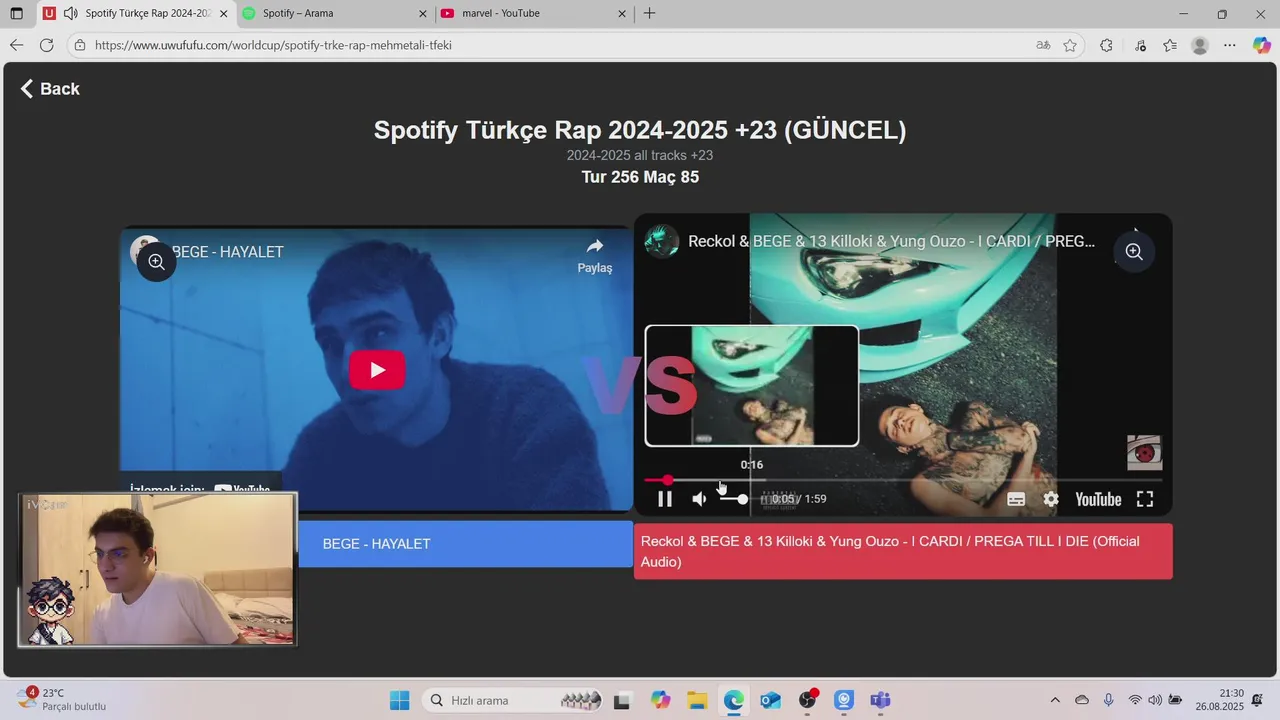The width and height of the screenshot is (1280, 720).
Task: Open the notifications bell in the tray
Action: [1258, 700]
